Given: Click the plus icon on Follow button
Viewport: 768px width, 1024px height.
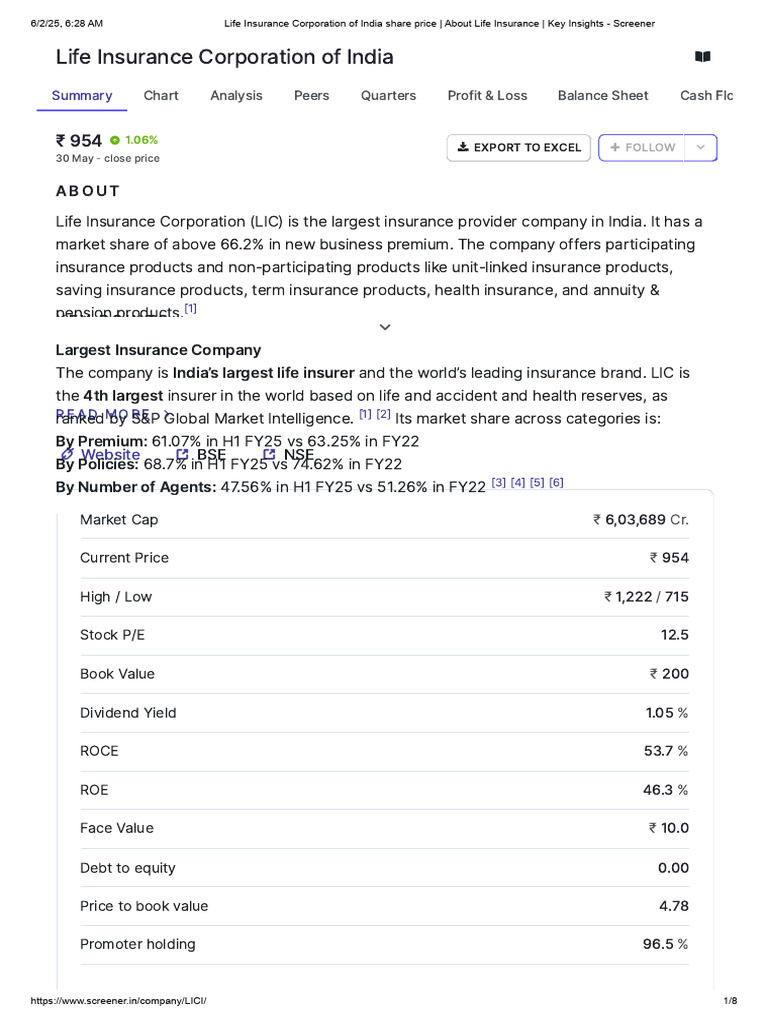Looking at the screenshot, I should point(615,148).
